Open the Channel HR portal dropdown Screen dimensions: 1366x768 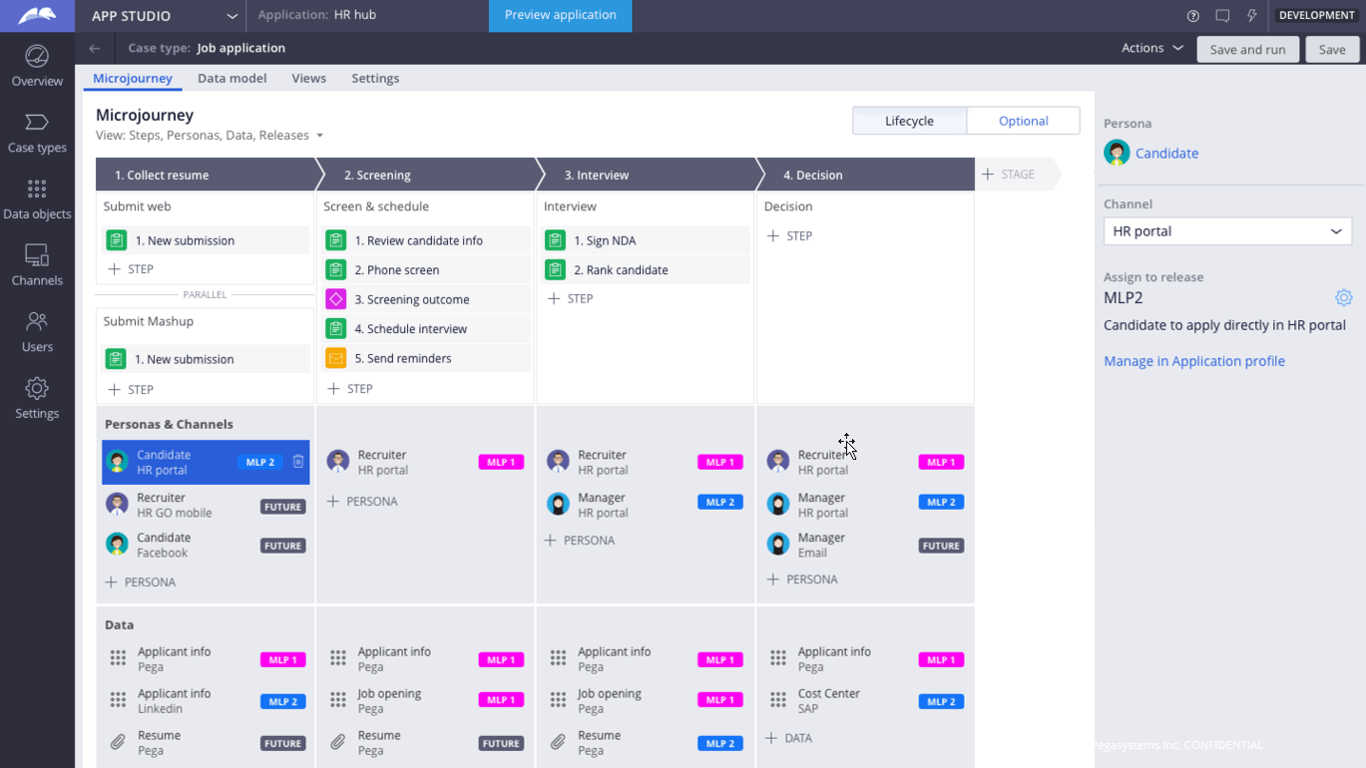pos(1227,231)
